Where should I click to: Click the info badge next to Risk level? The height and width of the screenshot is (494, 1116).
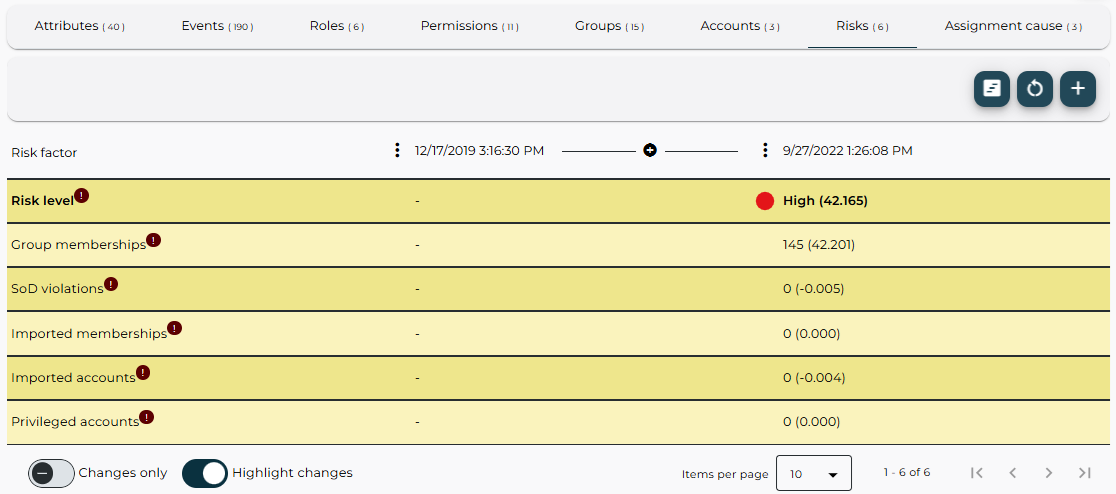(82, 196)
